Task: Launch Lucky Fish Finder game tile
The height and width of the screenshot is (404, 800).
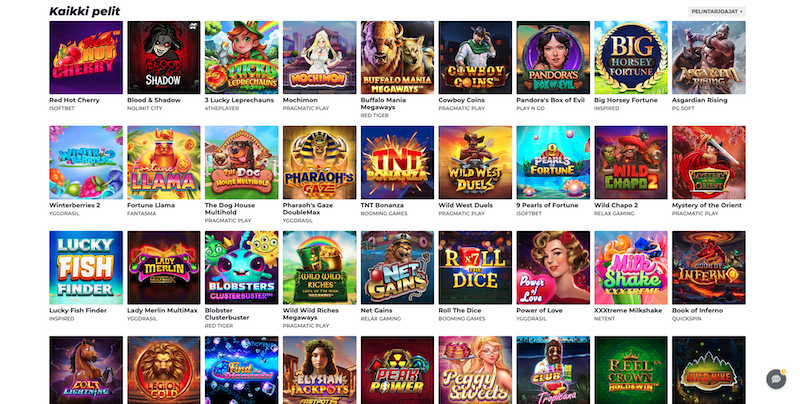Action: [x=86, y=267]
